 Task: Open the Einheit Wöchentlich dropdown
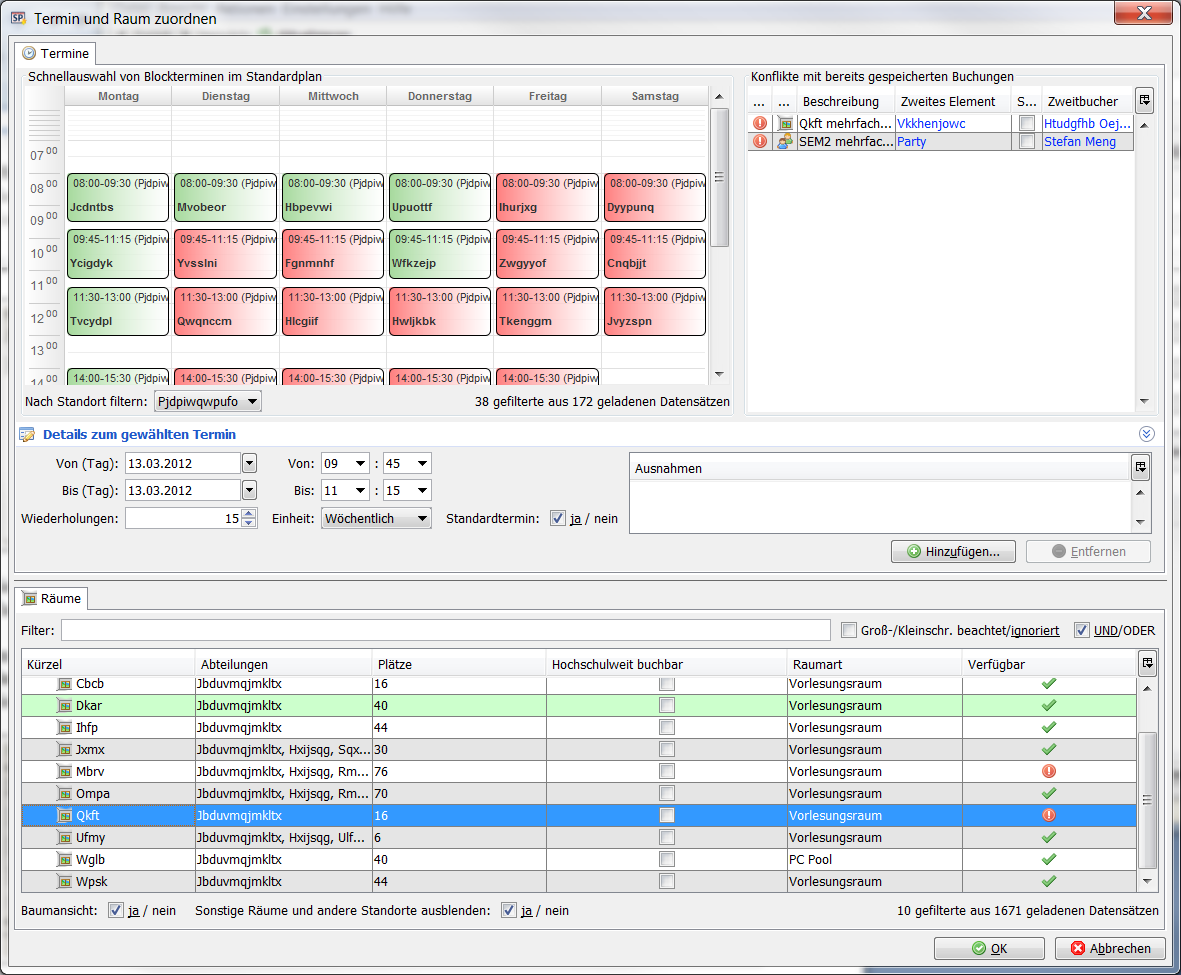[376, 519]
